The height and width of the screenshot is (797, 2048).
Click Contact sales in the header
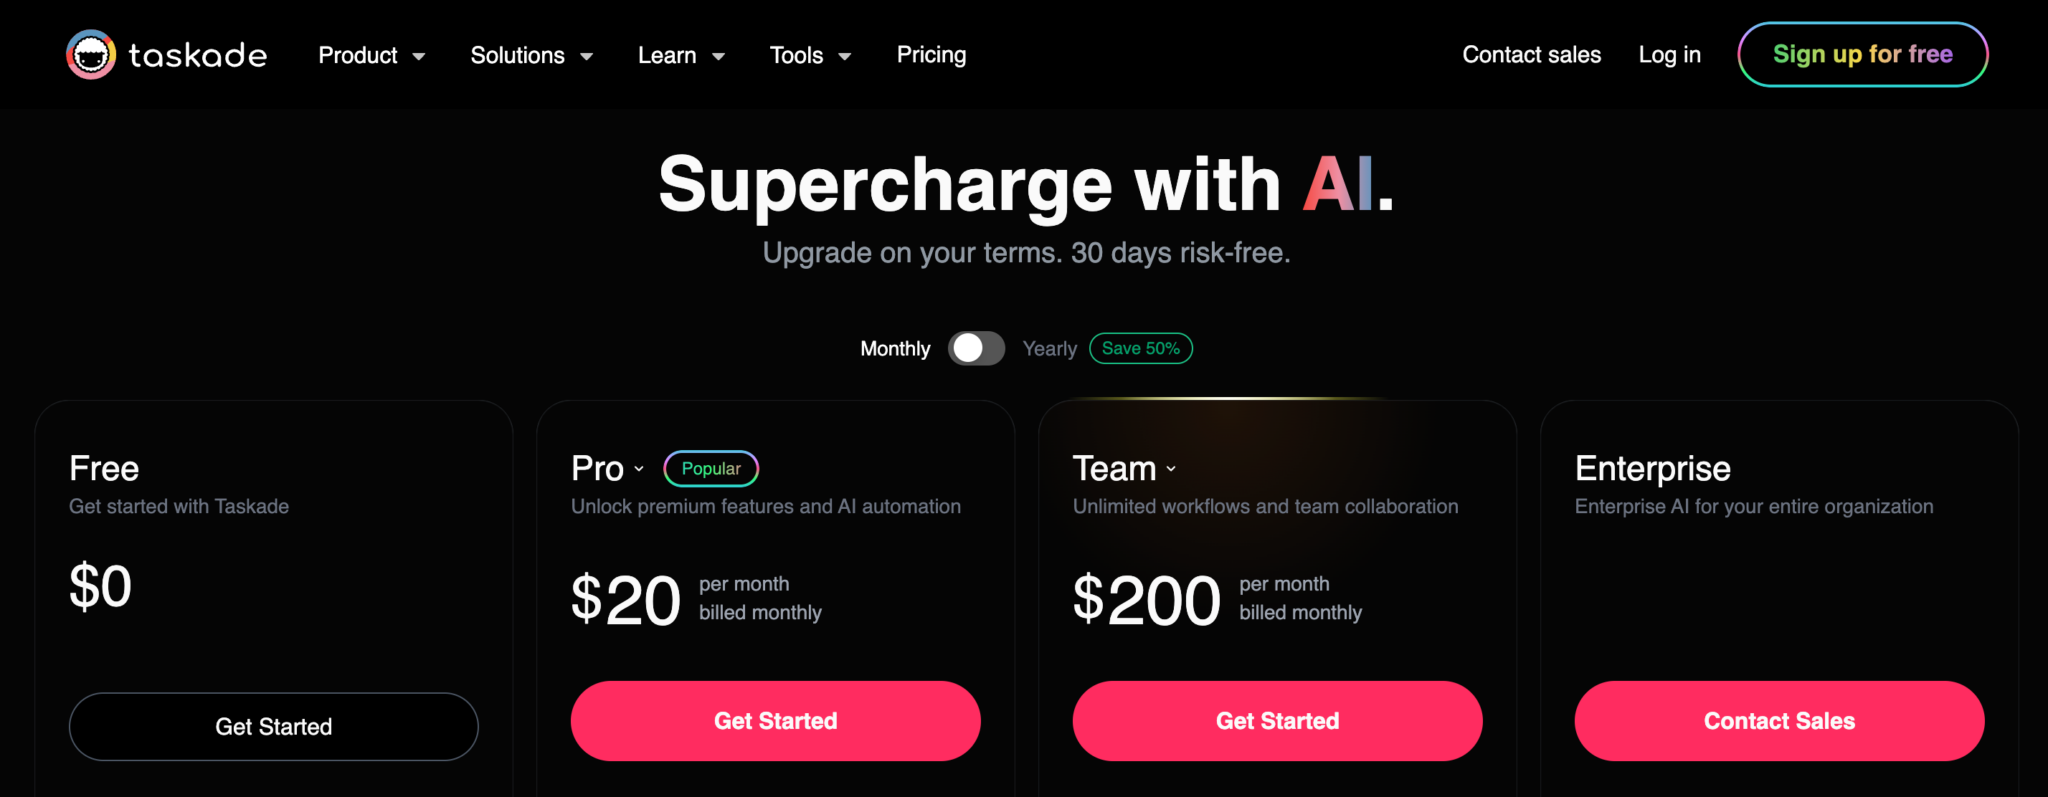1531,55
